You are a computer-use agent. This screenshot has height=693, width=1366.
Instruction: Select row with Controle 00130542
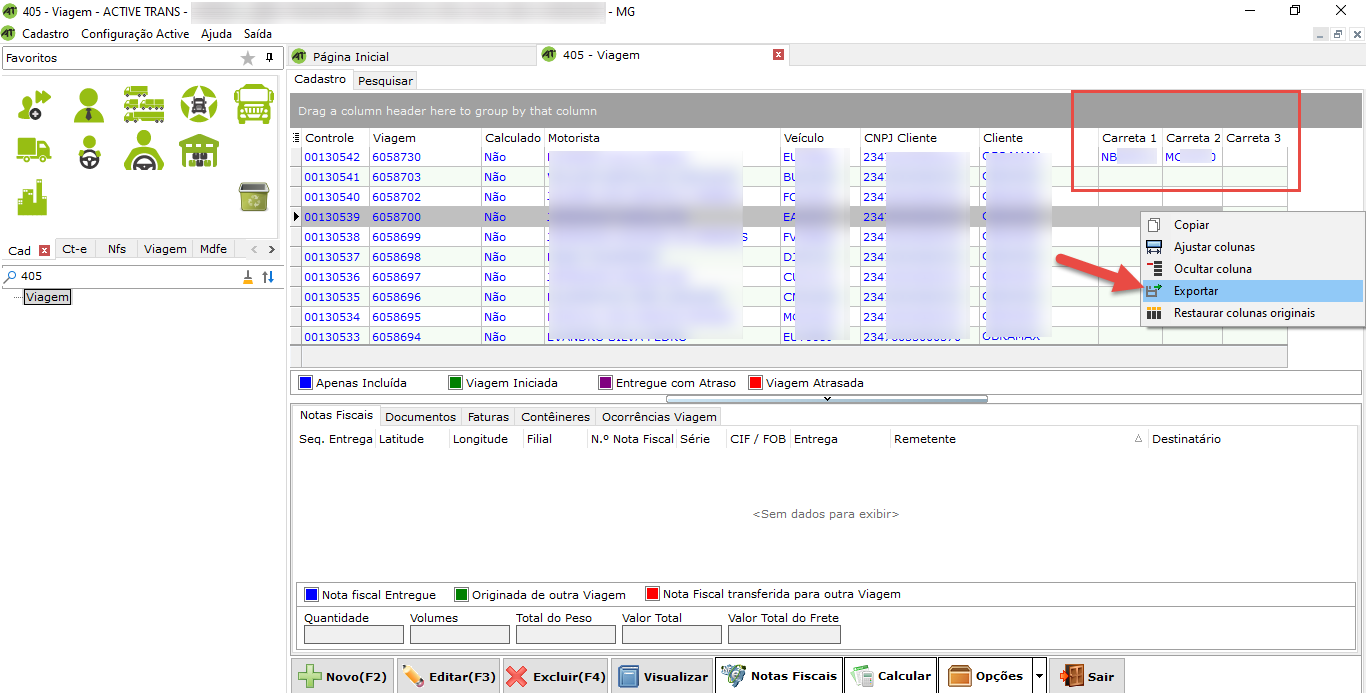coord(788,157)
